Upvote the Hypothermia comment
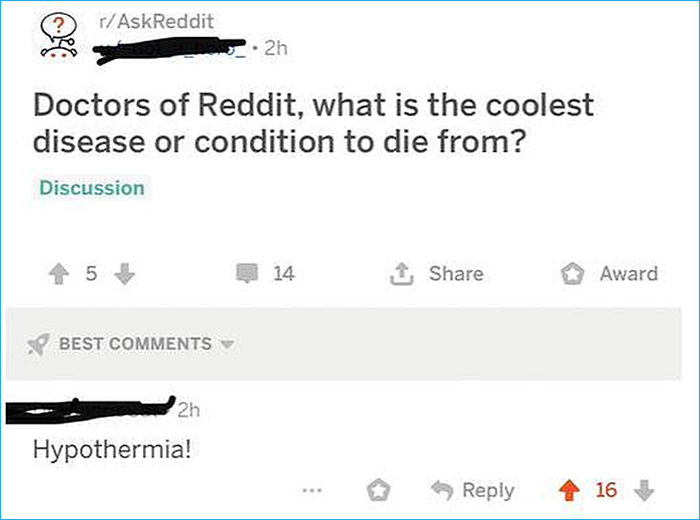Viewport: 700px width, 520px height. pyautogui.click(x=571, y=490)
